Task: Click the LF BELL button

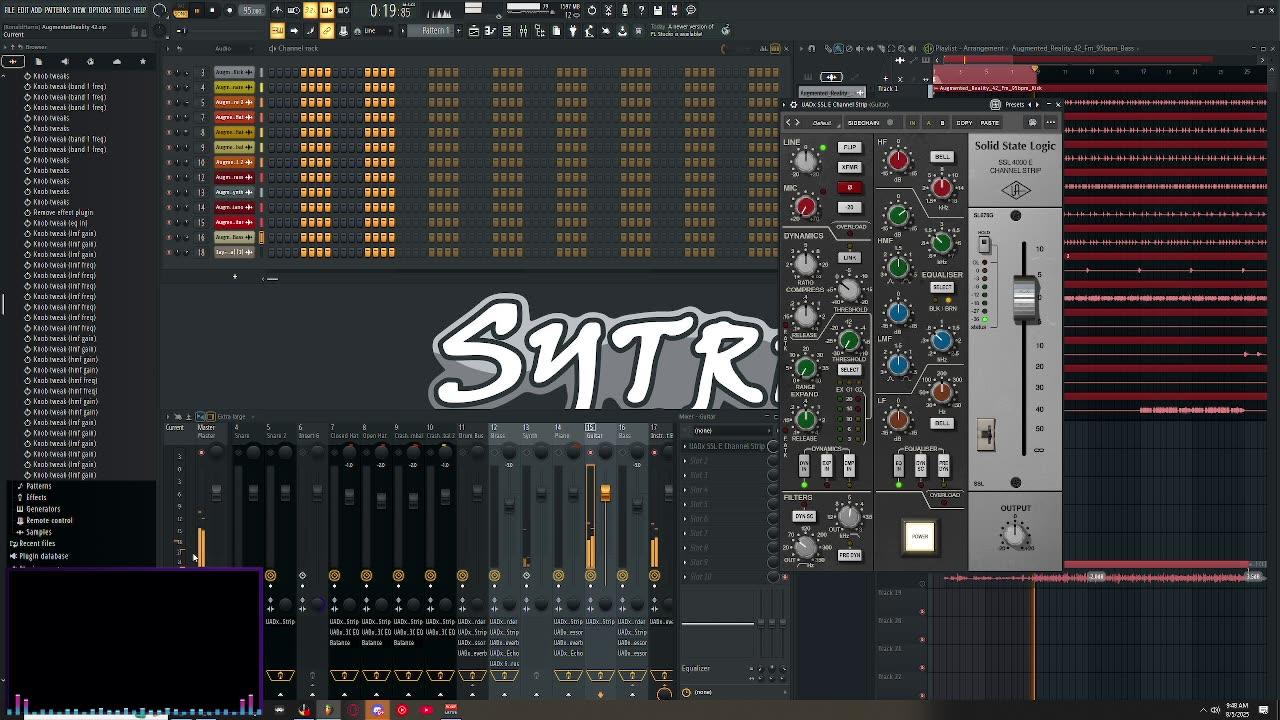Action: [x=942, y=423]
